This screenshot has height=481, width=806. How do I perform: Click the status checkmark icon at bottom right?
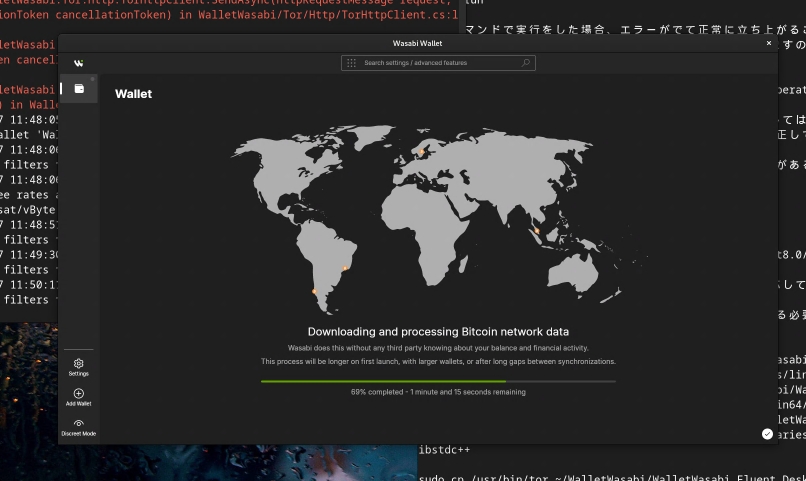tap(767, 434)
